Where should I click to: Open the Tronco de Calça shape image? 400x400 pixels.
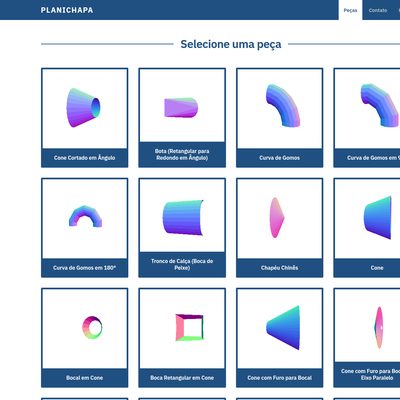(182, 216)
